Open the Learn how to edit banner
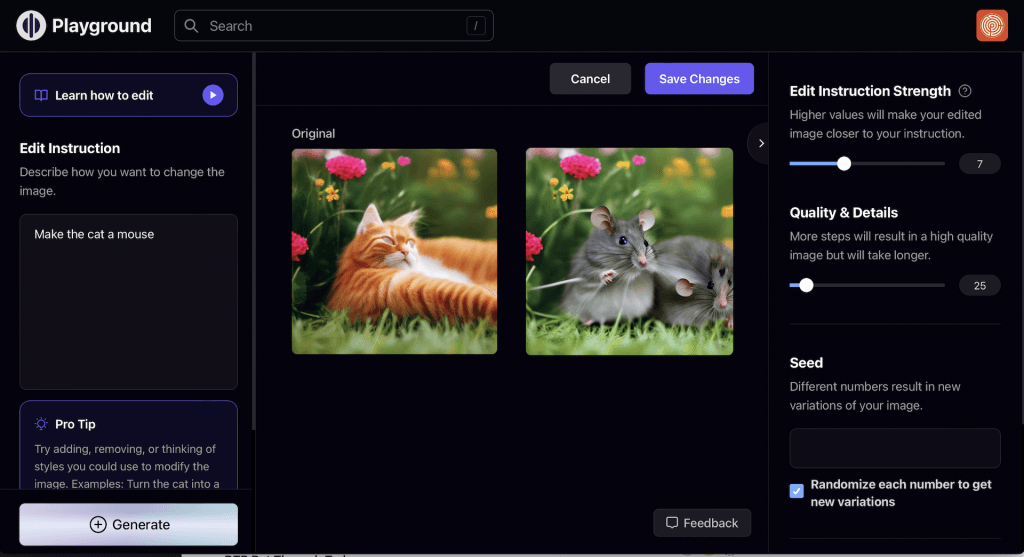 (x=129, y=95)
